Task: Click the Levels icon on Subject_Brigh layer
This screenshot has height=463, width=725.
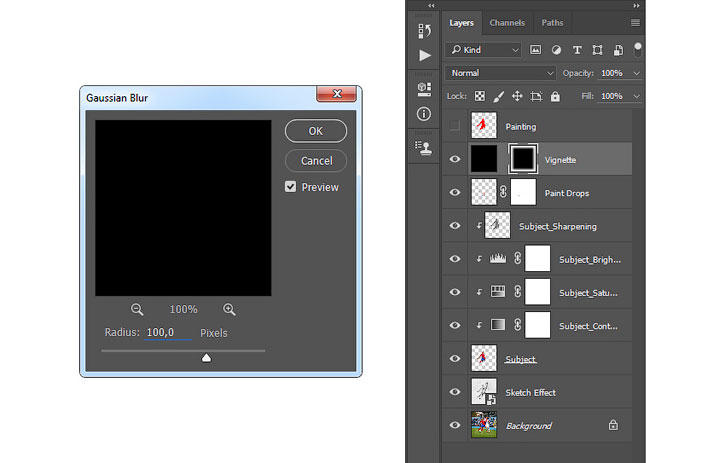Action: [x=498, y=258]
